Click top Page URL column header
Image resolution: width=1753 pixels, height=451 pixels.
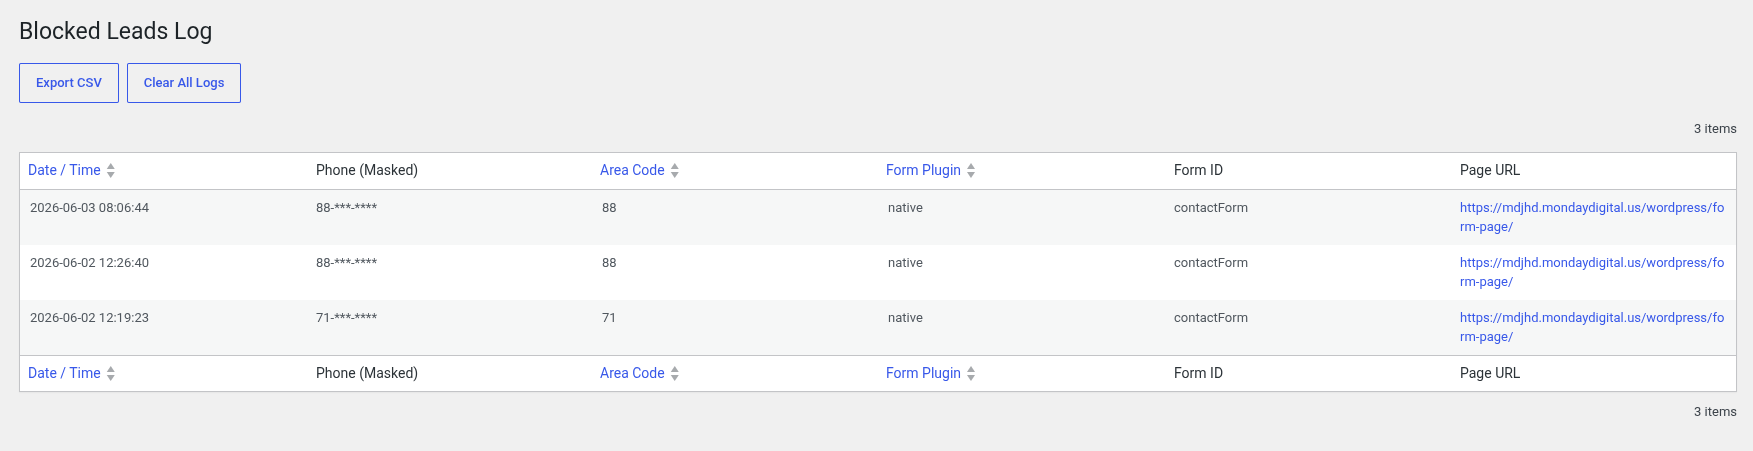tap(1490, 170)
